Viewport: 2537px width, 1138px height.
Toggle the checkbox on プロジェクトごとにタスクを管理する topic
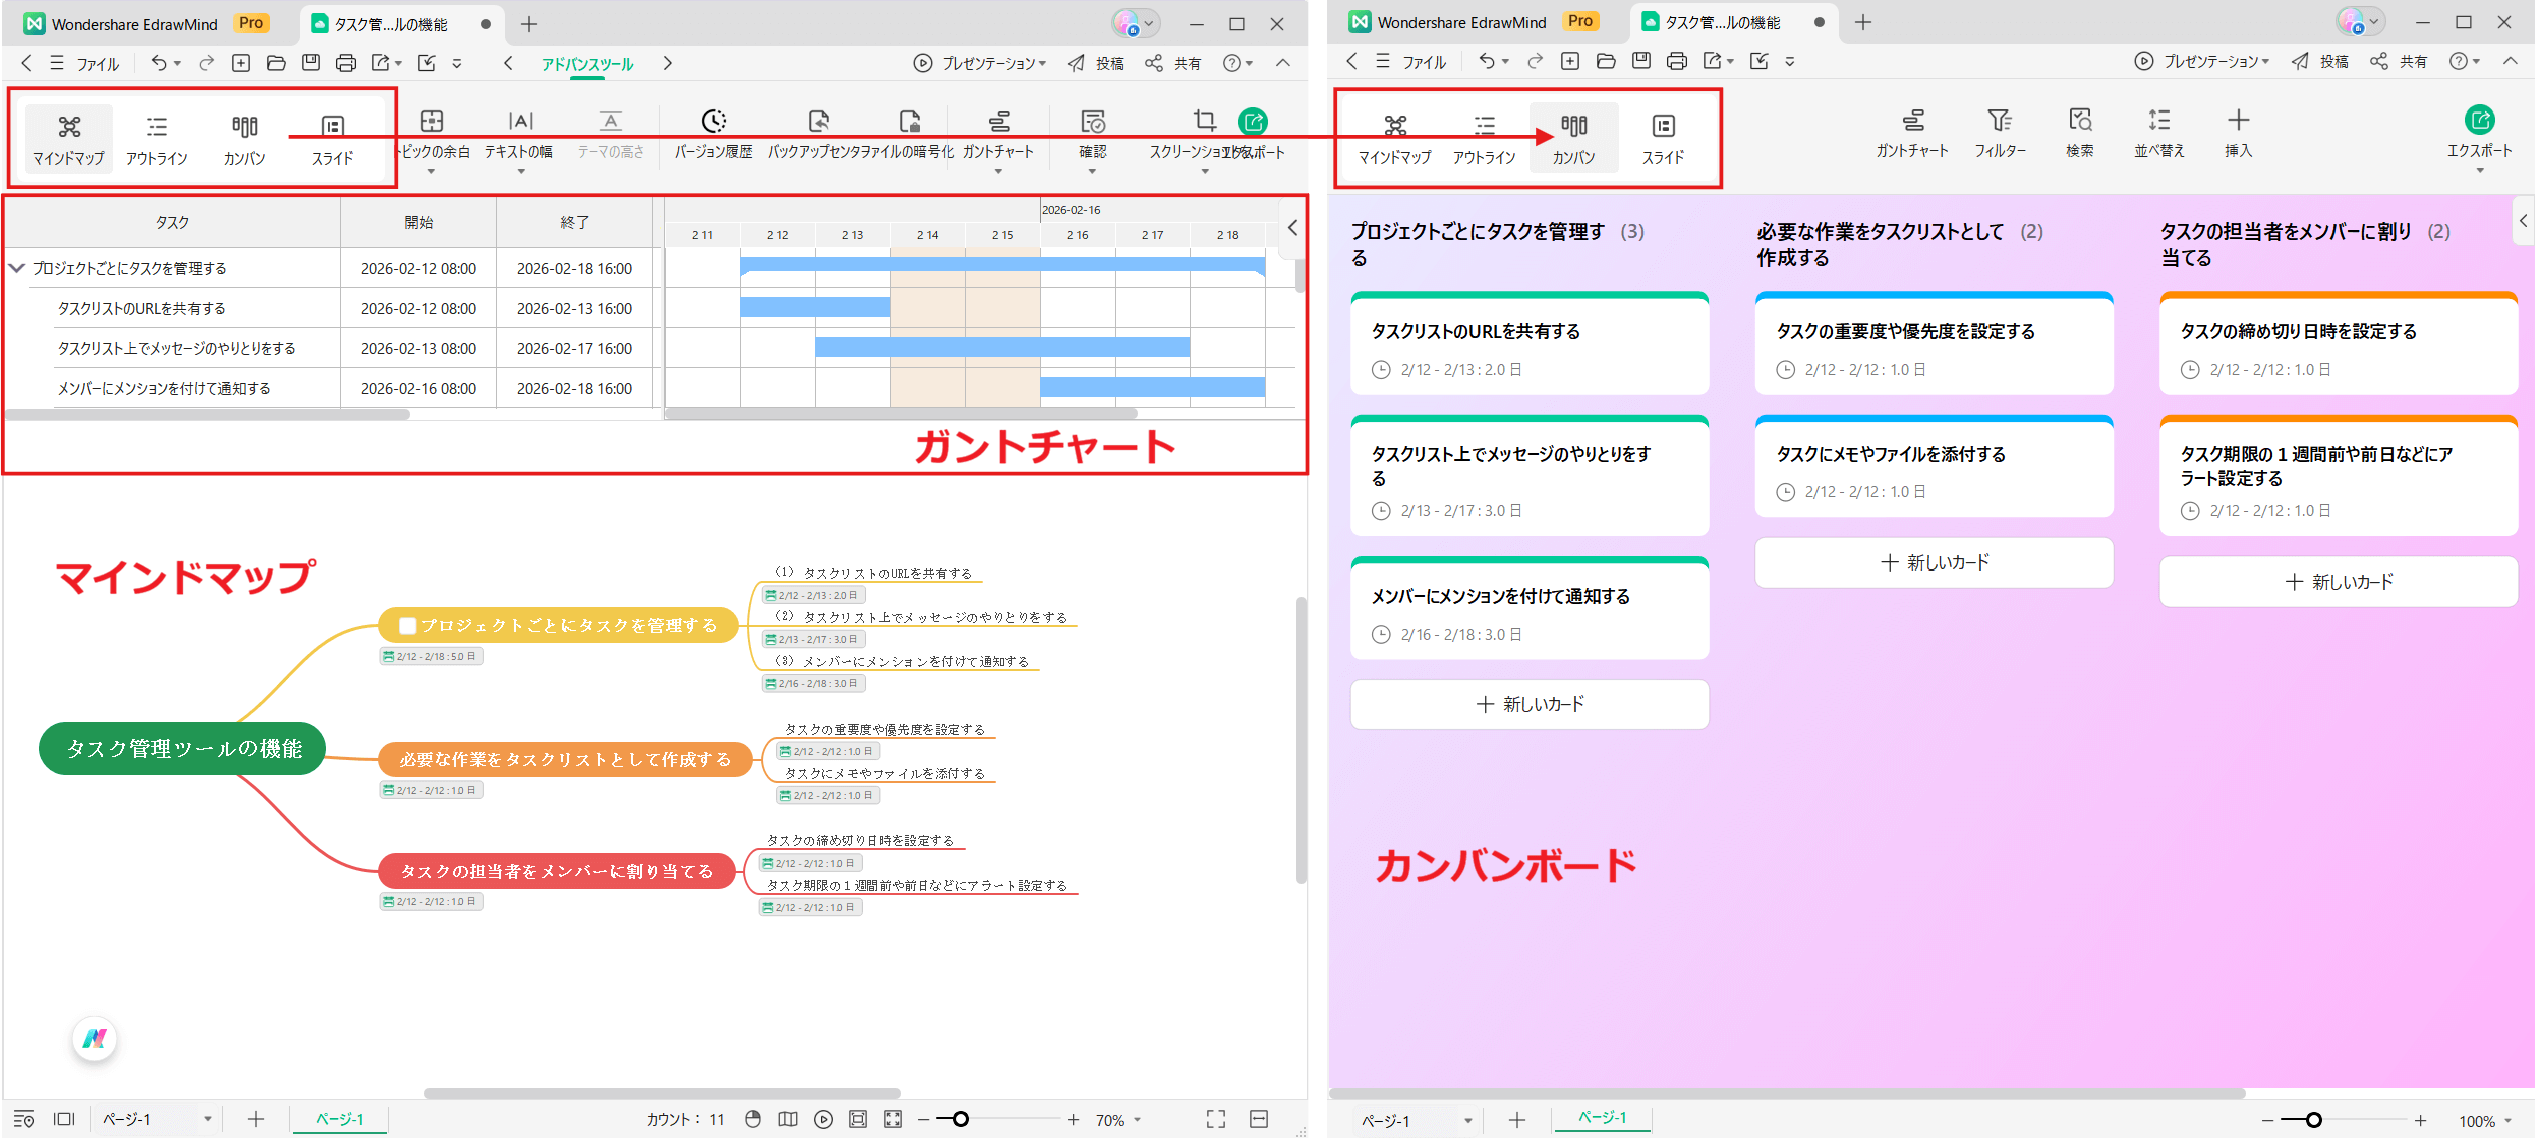coord(407,625)
